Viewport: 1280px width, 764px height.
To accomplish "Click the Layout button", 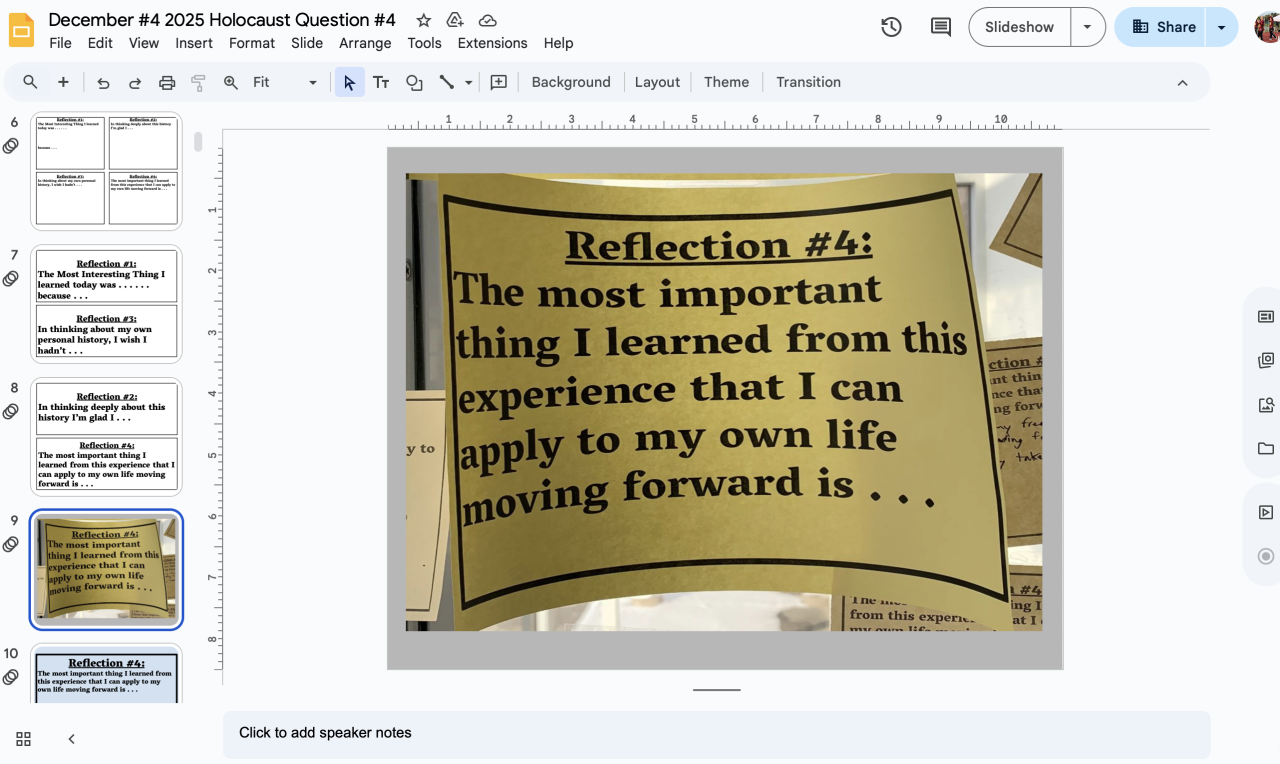I will 657,82.
